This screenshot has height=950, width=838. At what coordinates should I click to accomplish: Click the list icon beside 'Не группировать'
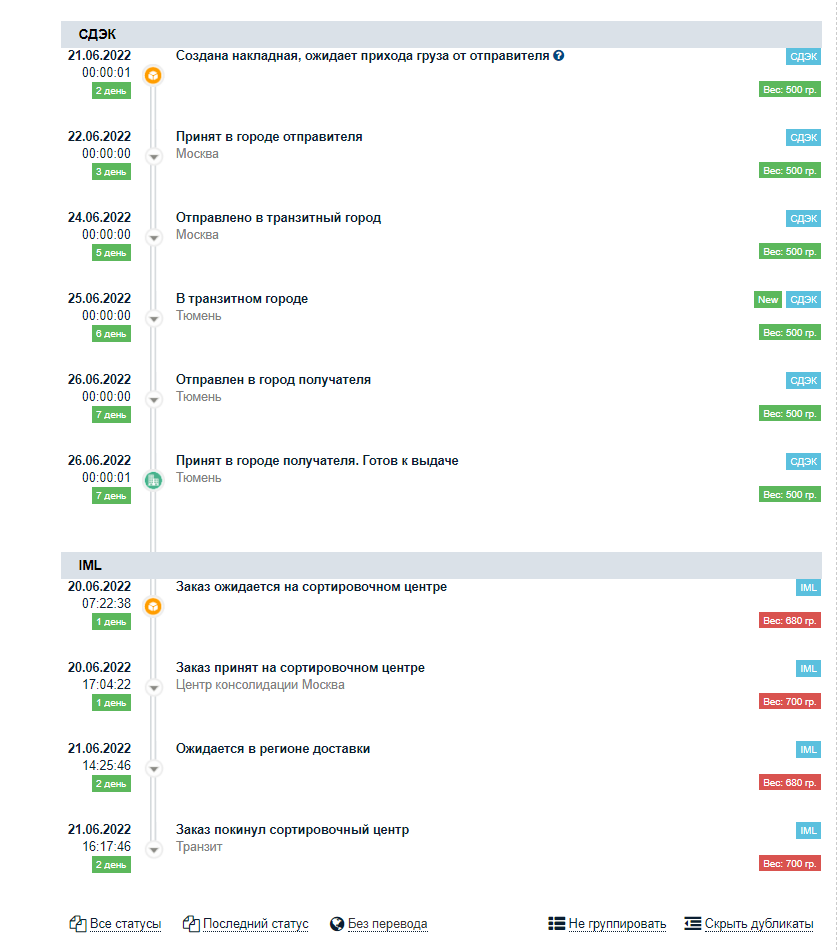tap(556, 923)
